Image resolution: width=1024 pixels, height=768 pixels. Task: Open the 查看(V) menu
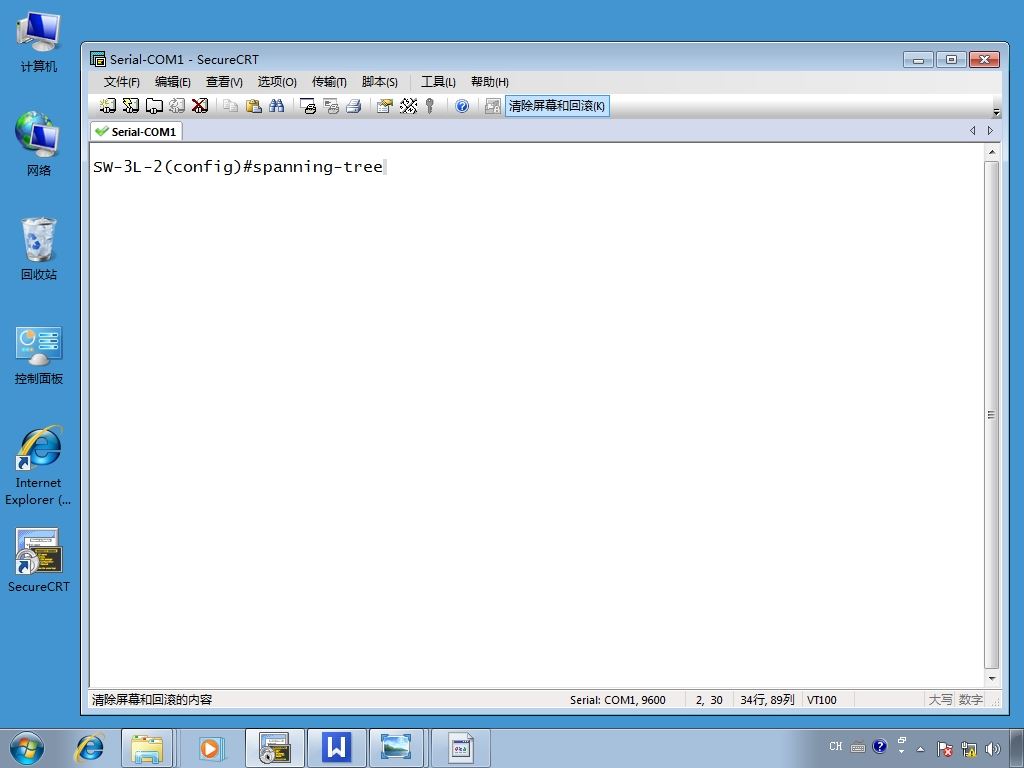coord(224,82)
